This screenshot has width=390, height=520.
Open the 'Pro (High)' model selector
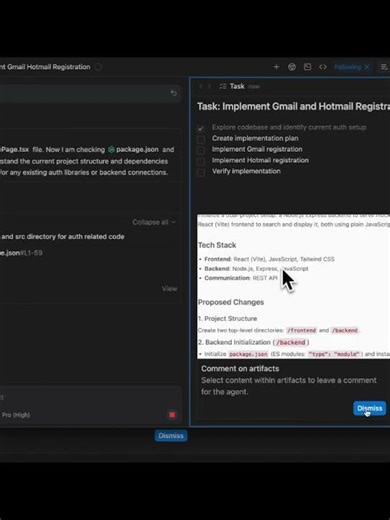pos(16,415)
